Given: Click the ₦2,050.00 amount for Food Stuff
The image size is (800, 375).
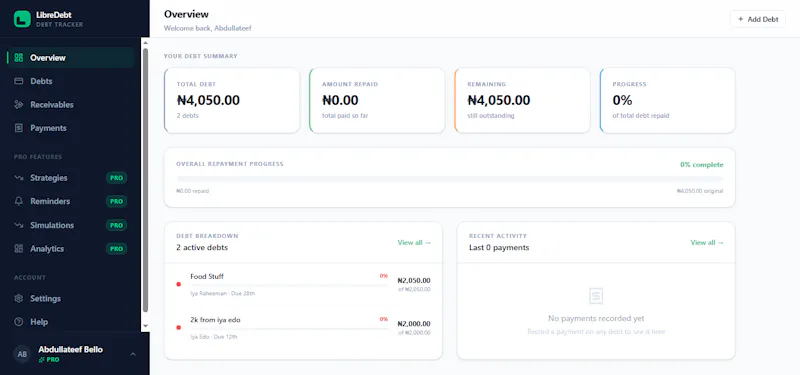Looking at the screenshot, I should (414, 281).
